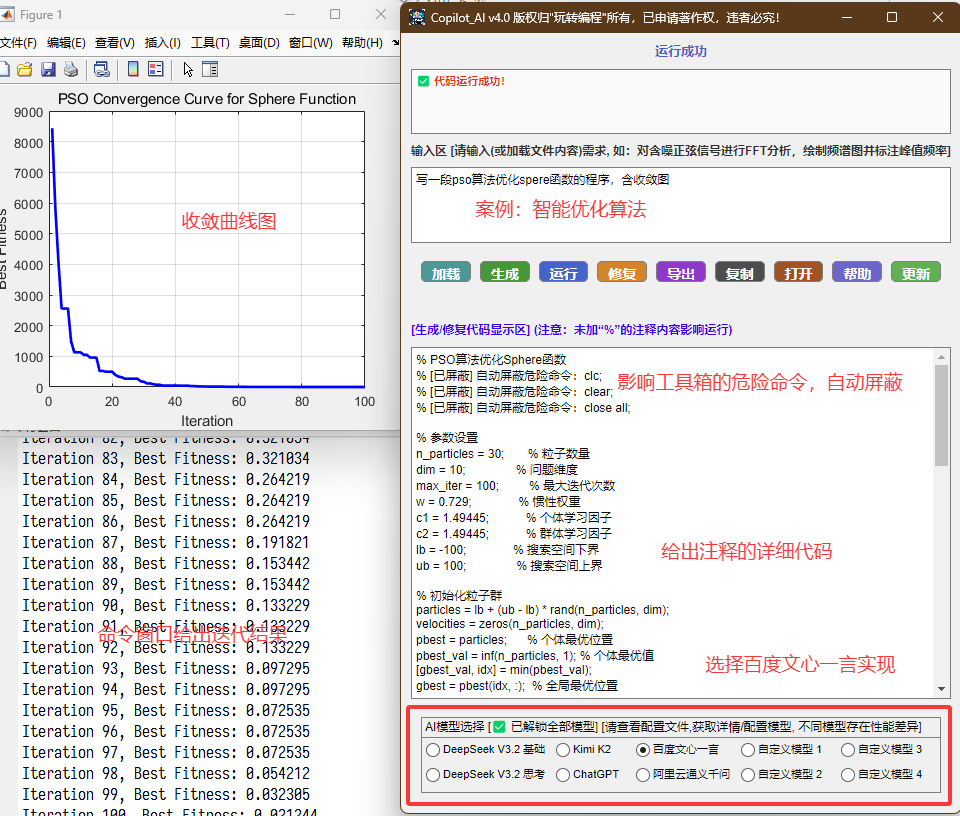
Task: Insert a colorbar via toolbar icon
Action: tap(133, 69)
